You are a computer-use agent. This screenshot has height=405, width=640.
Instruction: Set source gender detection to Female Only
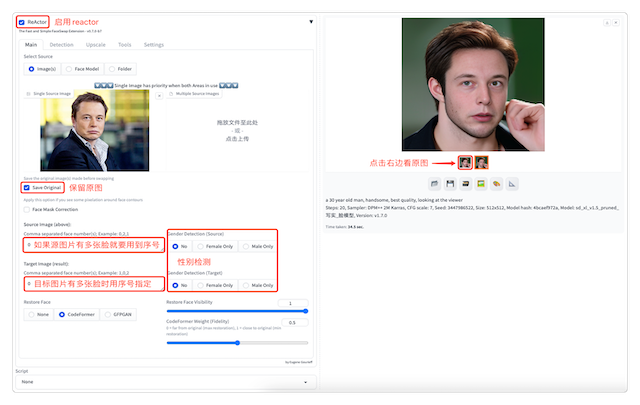point(215,246)
